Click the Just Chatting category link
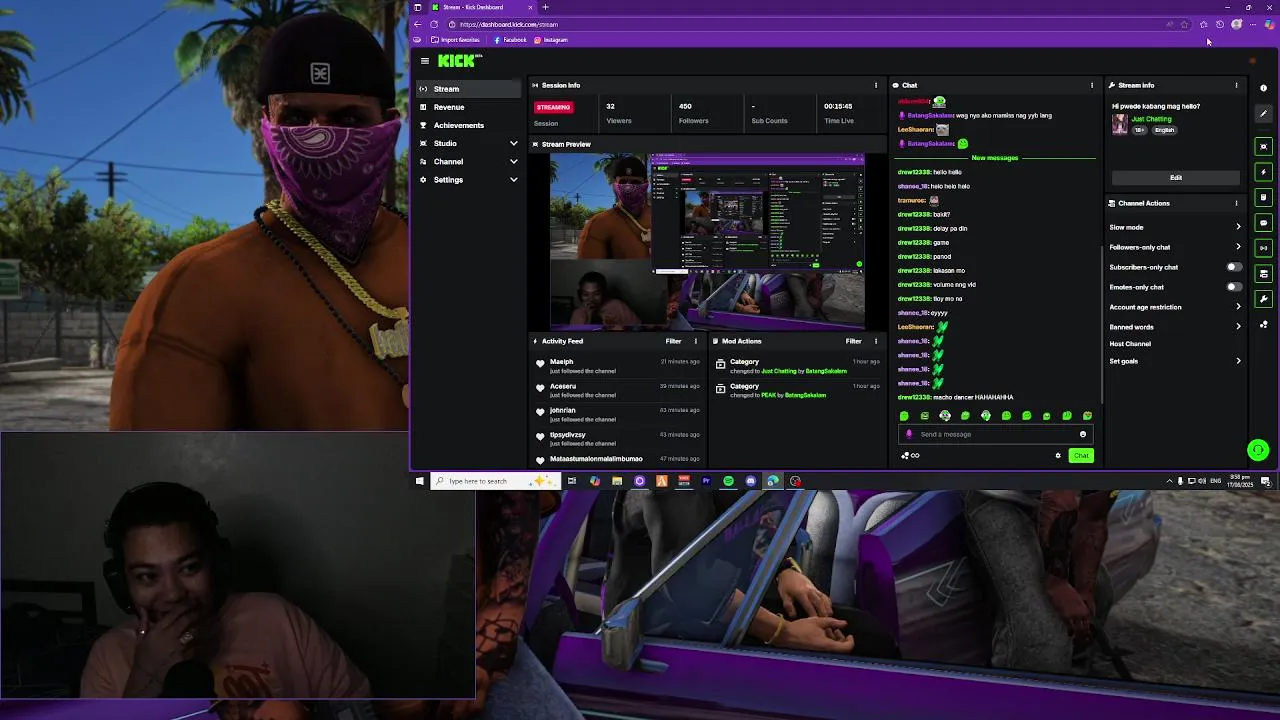 point(1151,119)
